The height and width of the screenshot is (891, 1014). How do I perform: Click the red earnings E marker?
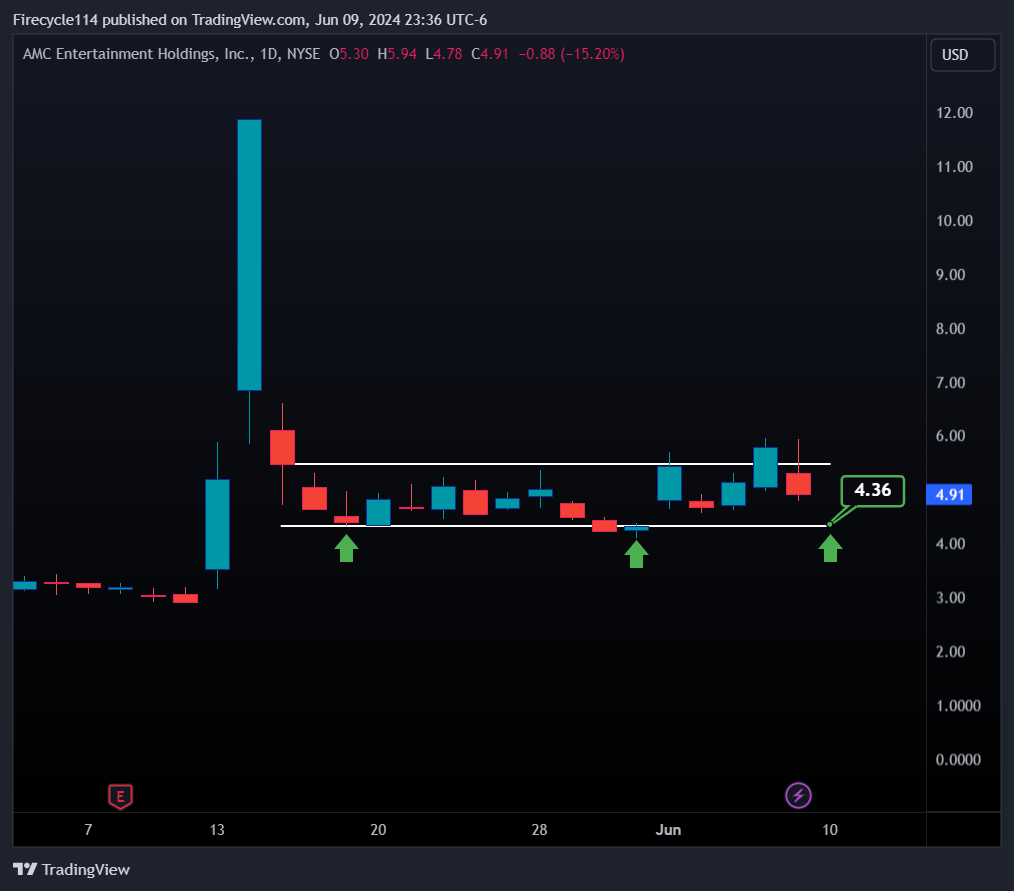tap(120, 797)
